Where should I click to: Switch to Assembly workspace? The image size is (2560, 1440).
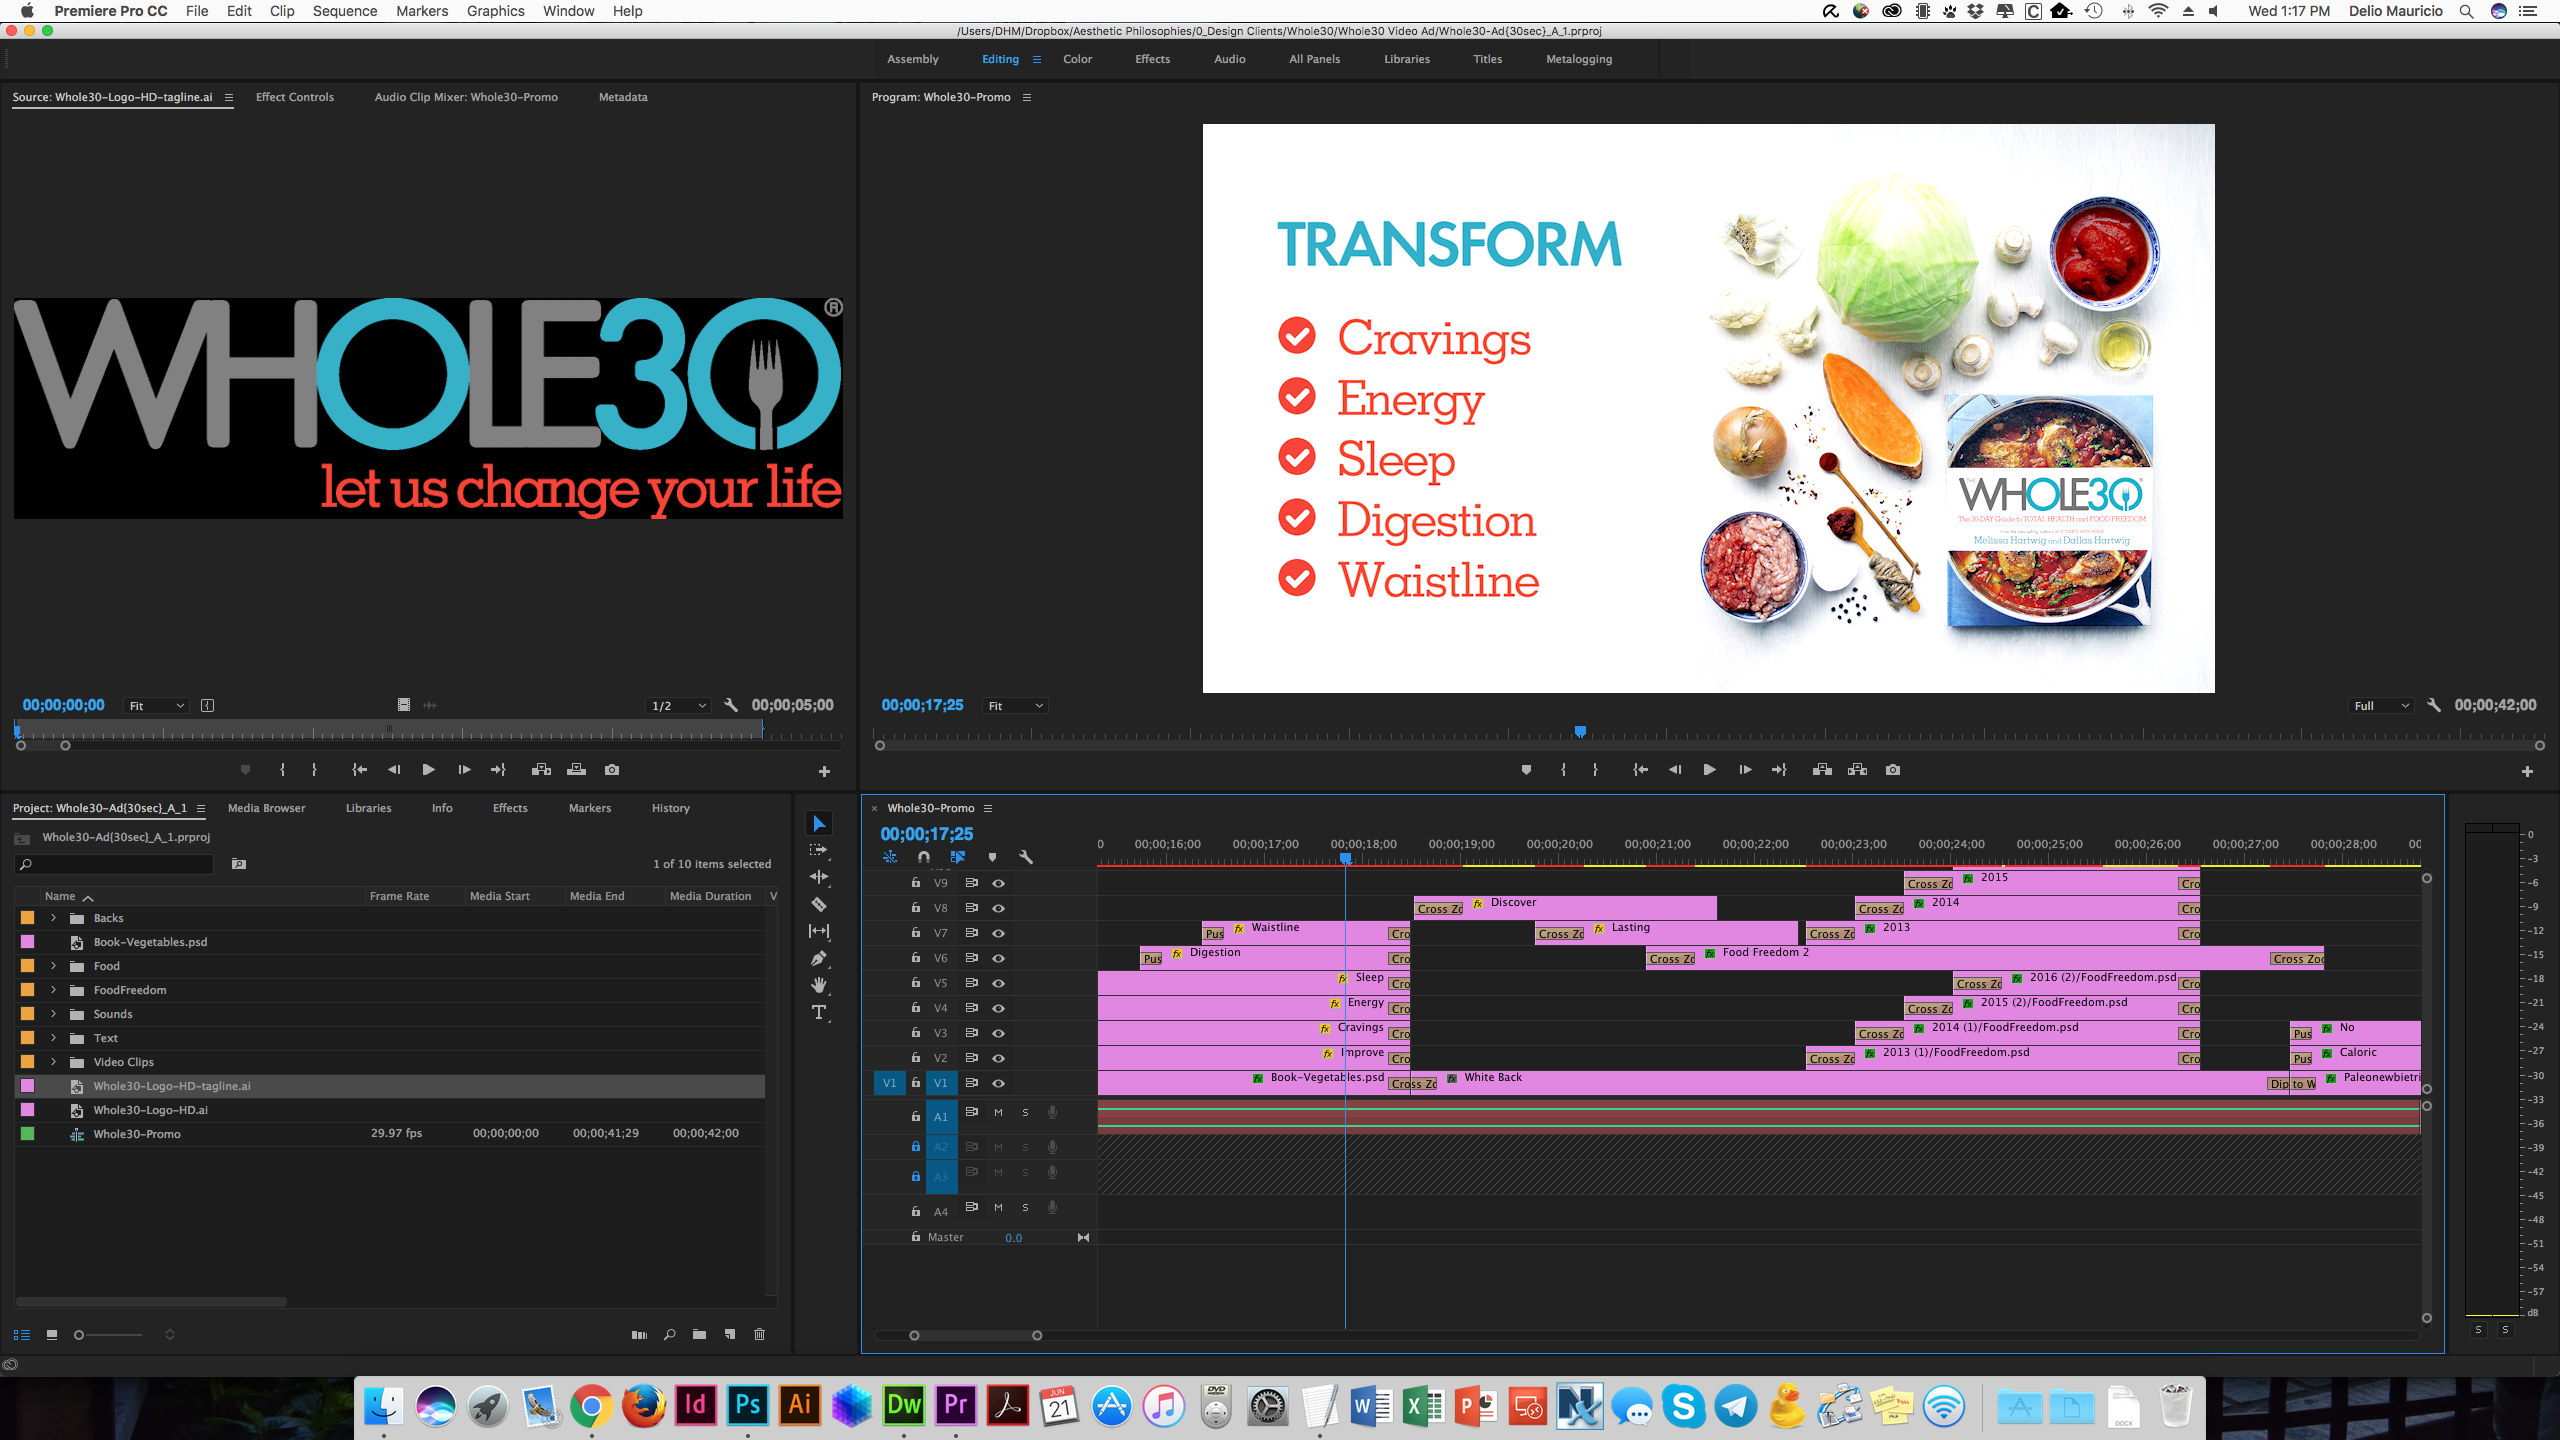tap(913, 59)
